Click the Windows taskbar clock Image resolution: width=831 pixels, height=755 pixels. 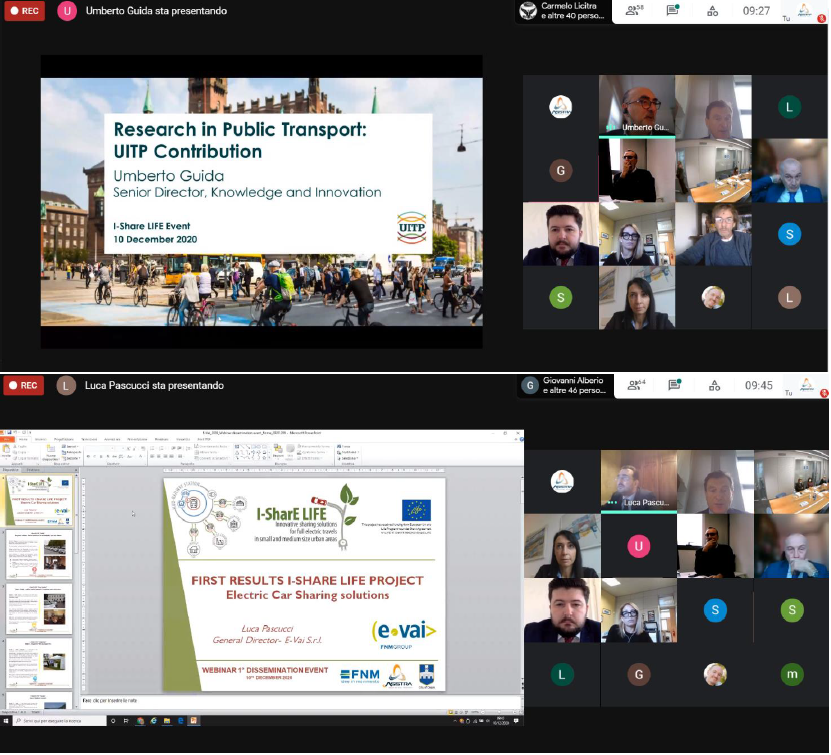pyautogui.click(x=500, y=721)
